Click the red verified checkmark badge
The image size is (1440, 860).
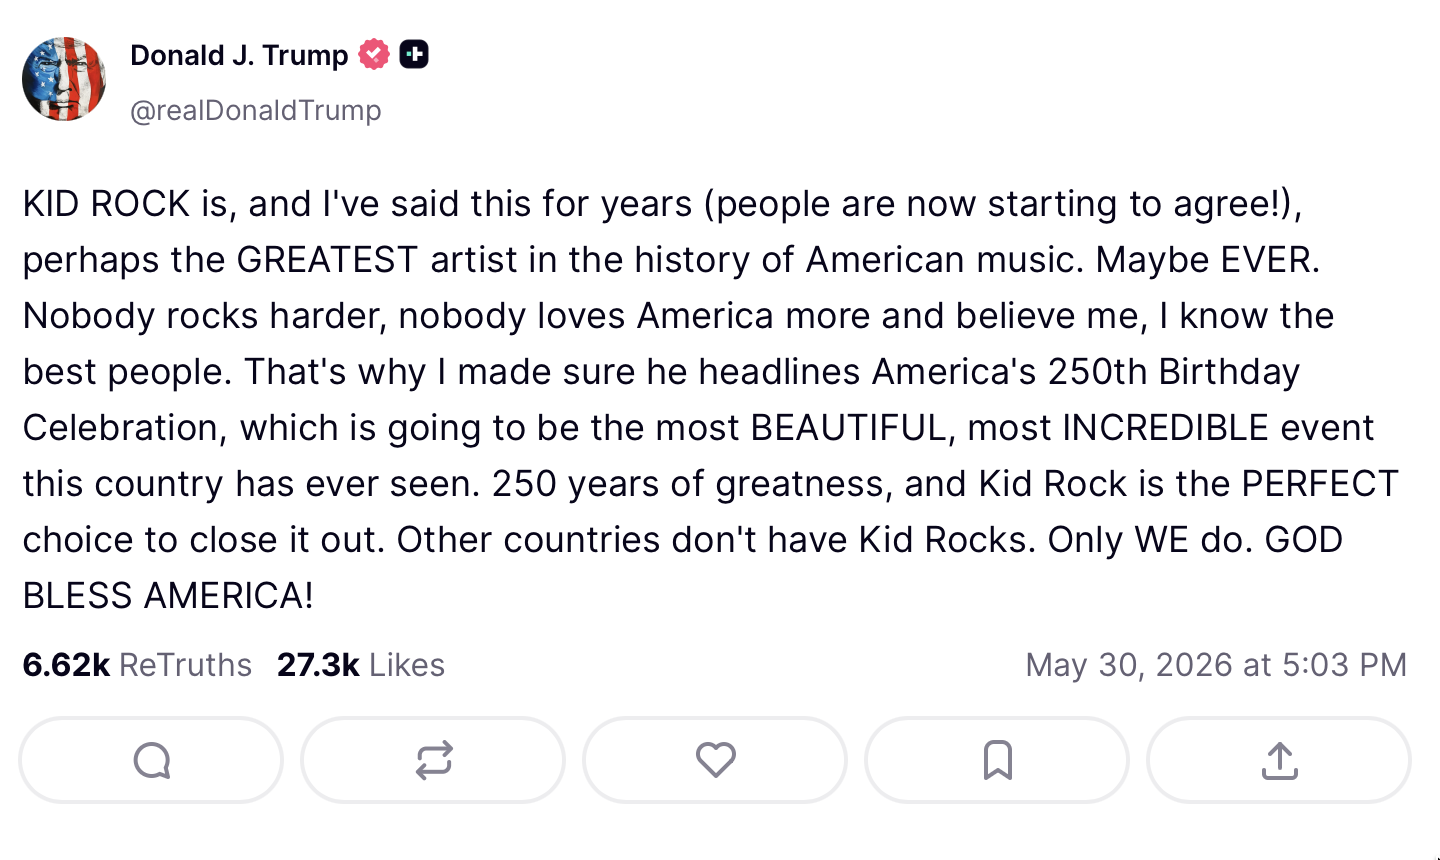374,54
